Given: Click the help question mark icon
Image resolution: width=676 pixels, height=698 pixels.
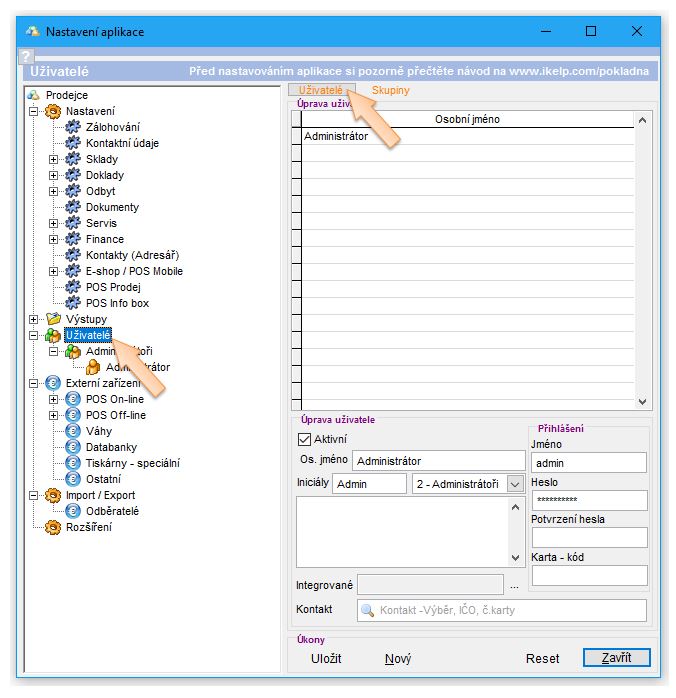Looking at the screenshot, I should point(27,57).
